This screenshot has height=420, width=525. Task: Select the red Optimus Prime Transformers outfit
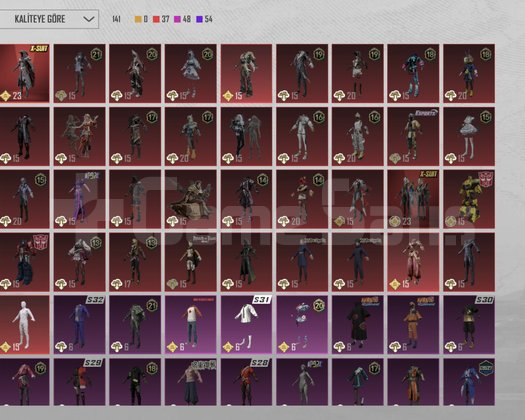pyautogui.click(x=24, y=262)
